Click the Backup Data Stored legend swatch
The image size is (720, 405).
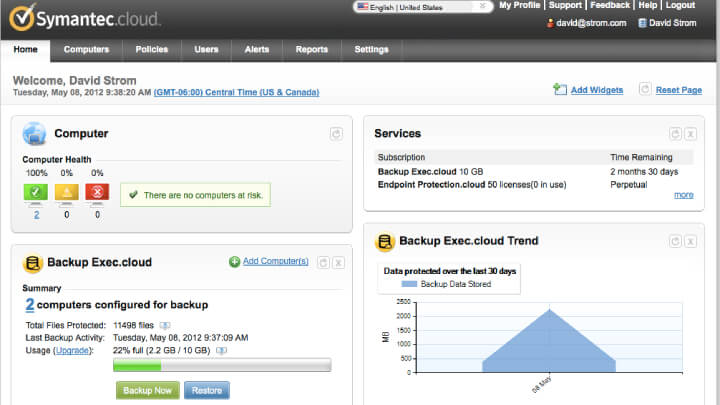click(409, 284)
